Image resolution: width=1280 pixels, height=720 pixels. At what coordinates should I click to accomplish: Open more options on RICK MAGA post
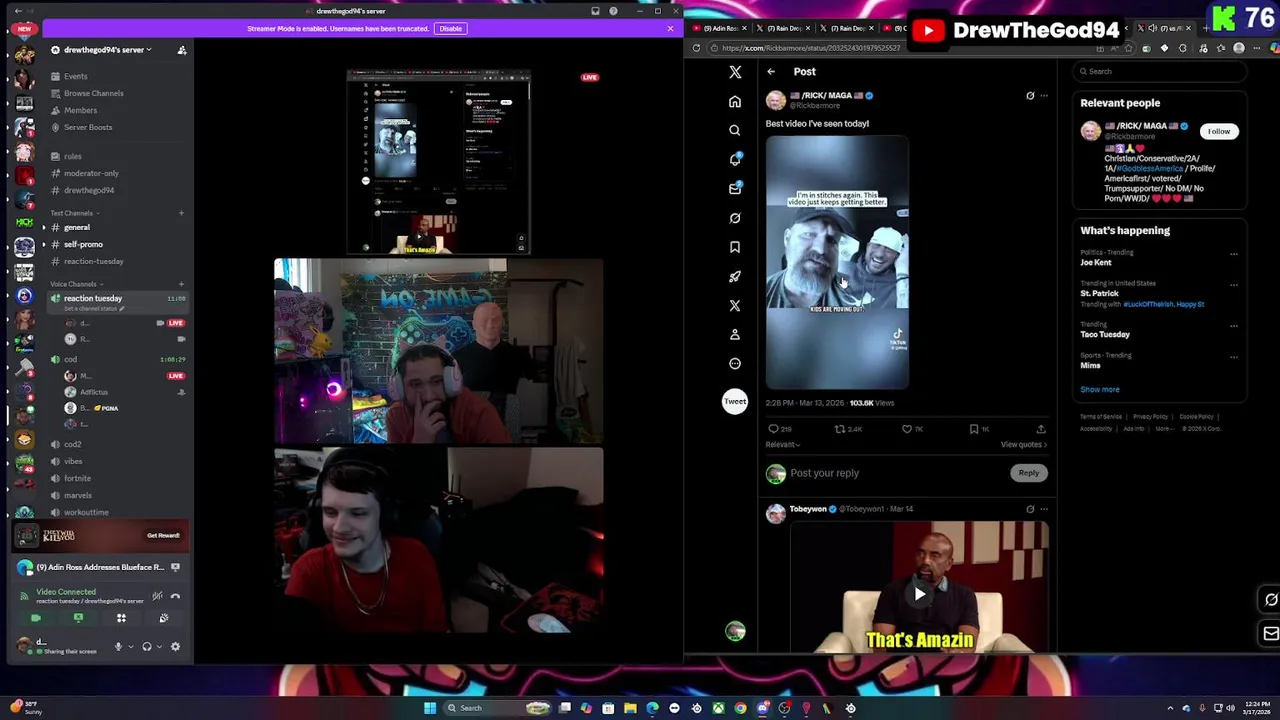(x=1044, y=96)
